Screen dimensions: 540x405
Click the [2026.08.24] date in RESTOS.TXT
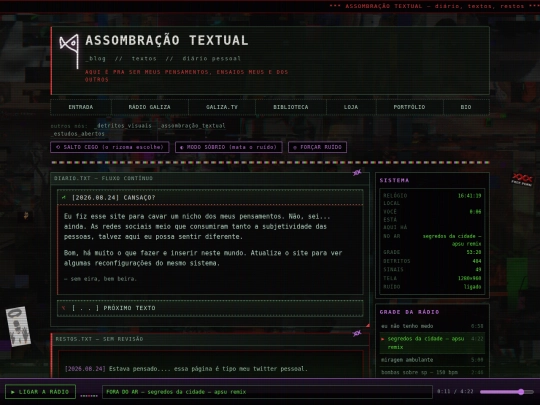pos(85,369)
